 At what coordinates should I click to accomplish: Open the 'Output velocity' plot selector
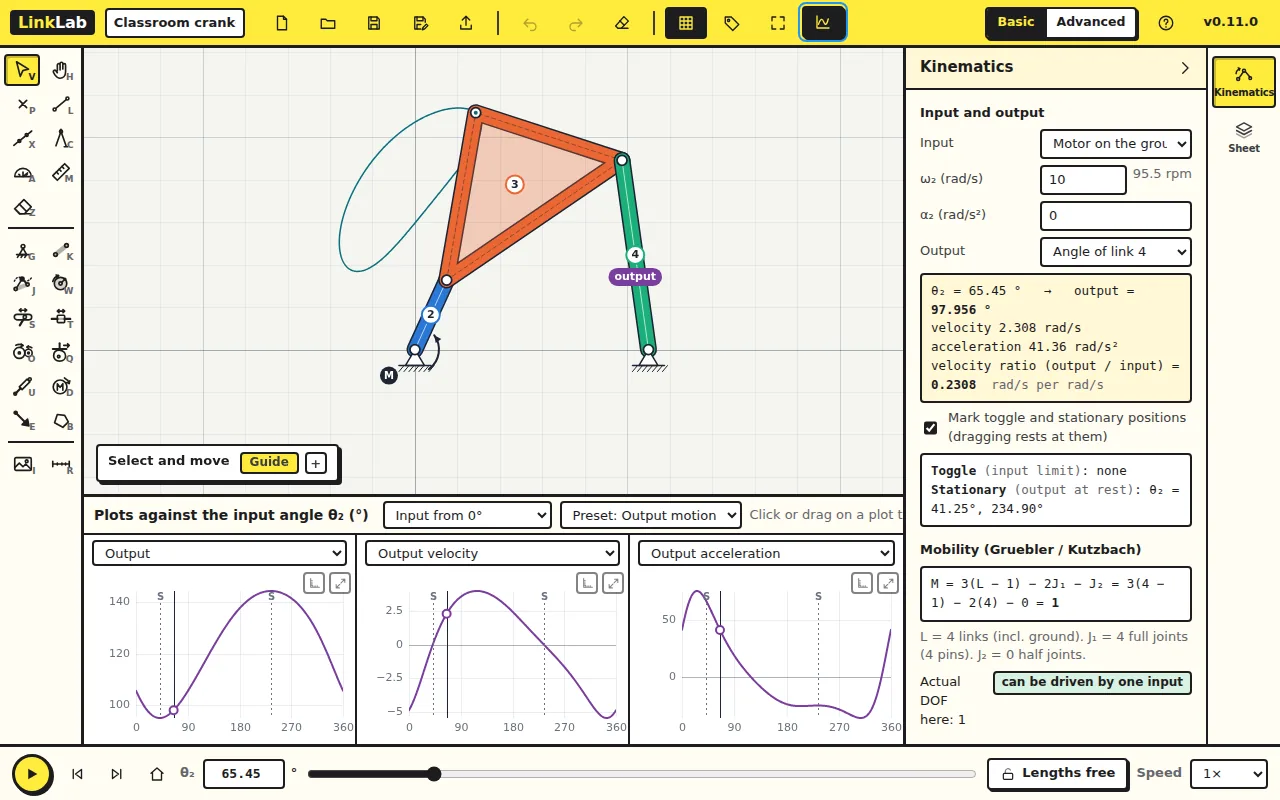pyautogui.click(x=492, y=553)
